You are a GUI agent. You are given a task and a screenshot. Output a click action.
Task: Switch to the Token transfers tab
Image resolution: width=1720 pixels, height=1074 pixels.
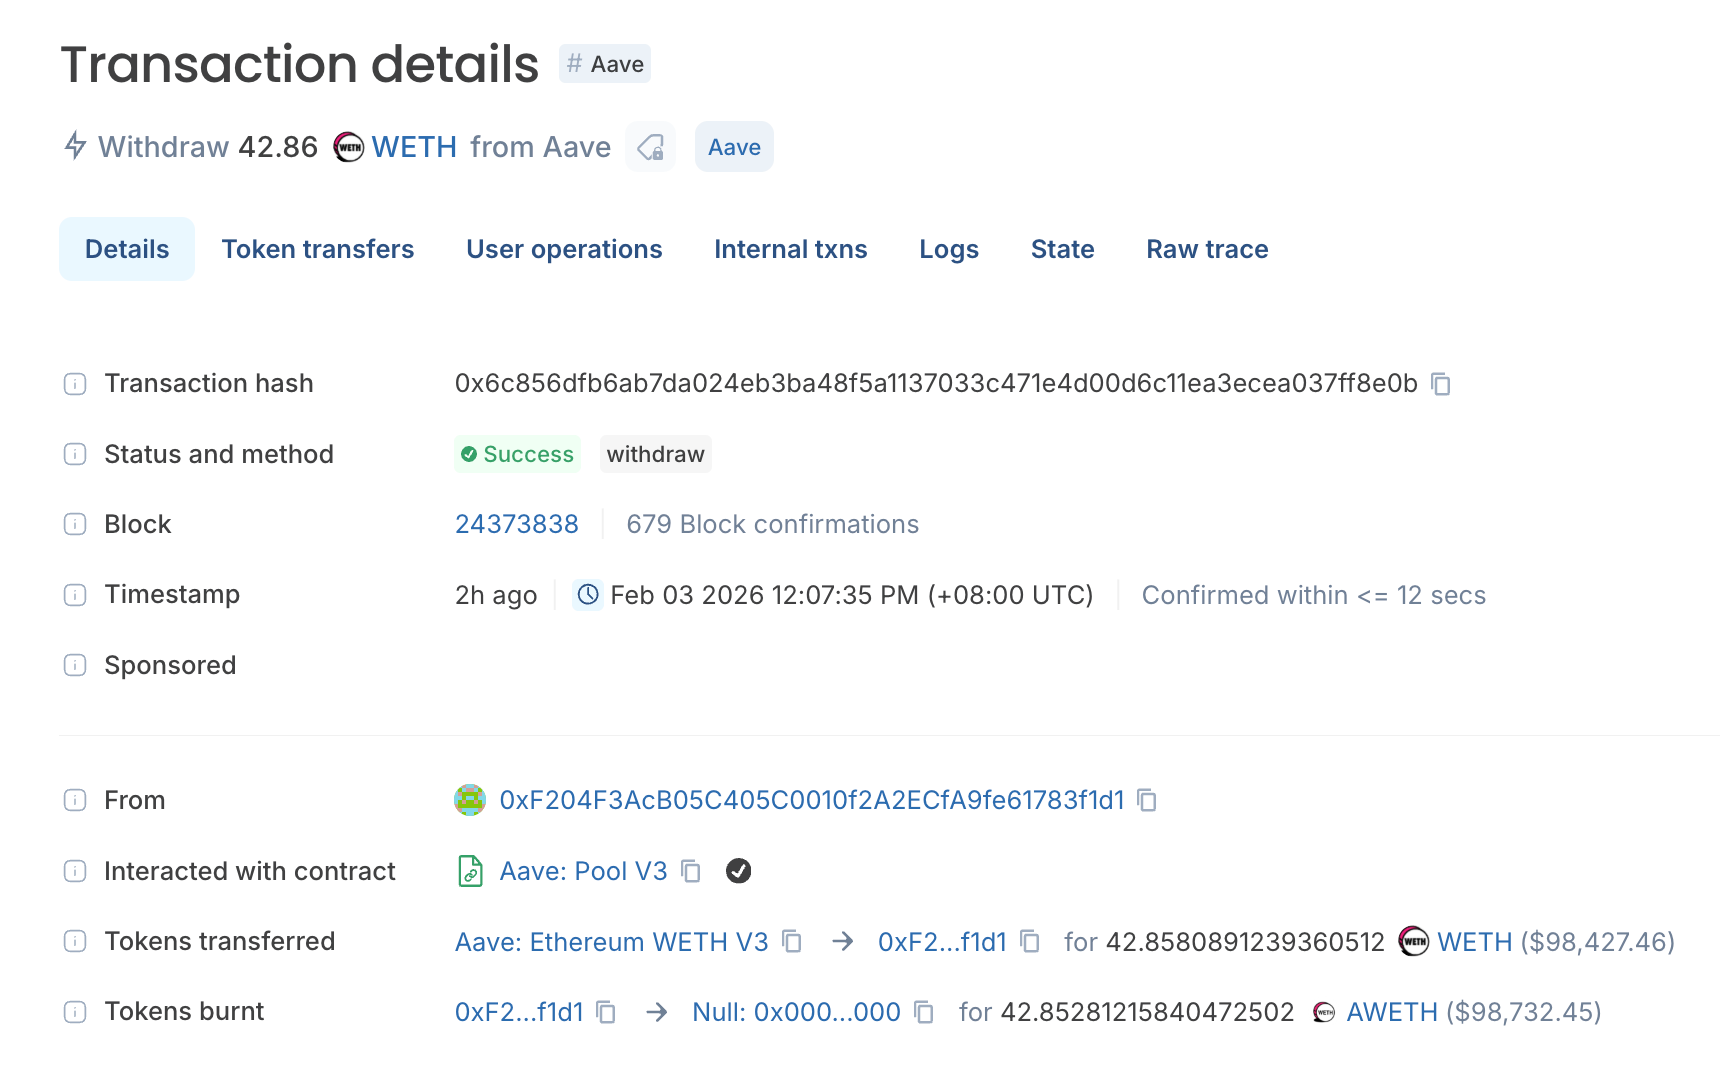click(318, 249)
